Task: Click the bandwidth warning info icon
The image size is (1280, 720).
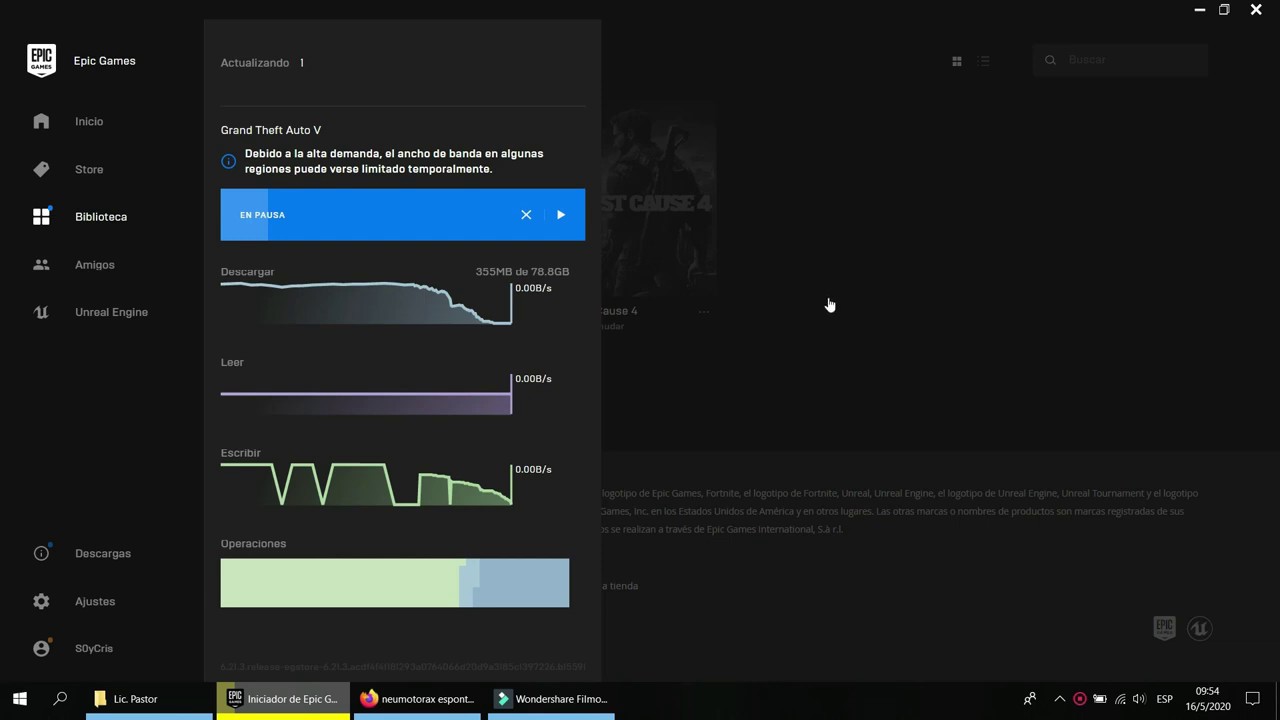Action: [x=229, y=161]
